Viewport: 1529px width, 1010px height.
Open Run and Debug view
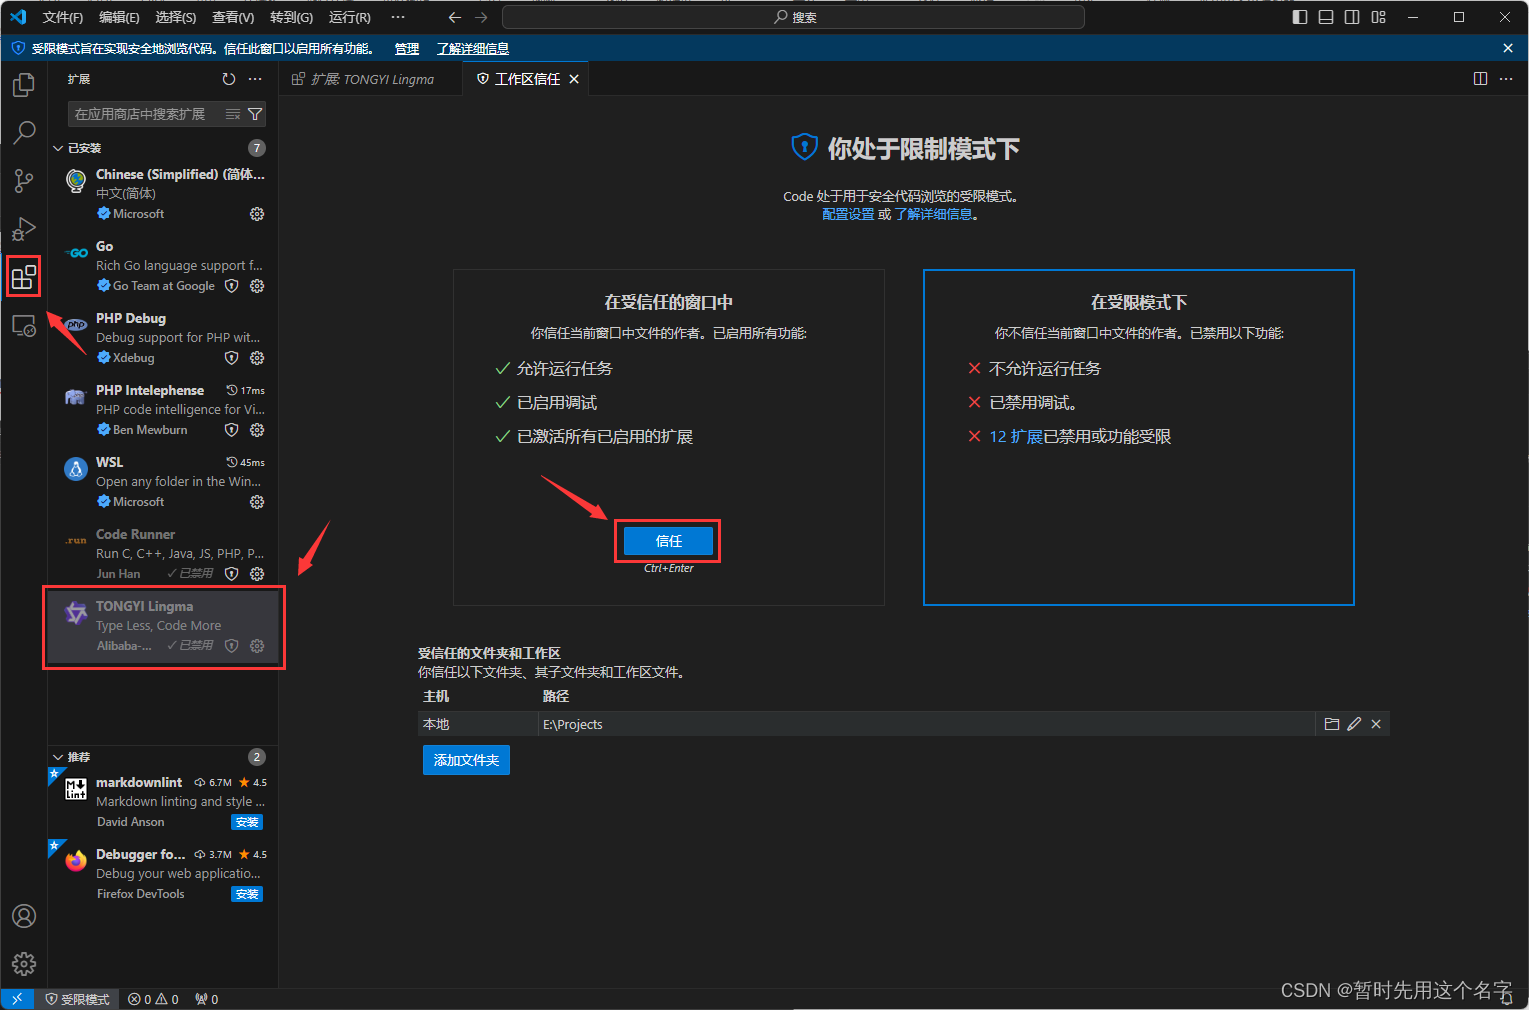(x=24, y=229)
